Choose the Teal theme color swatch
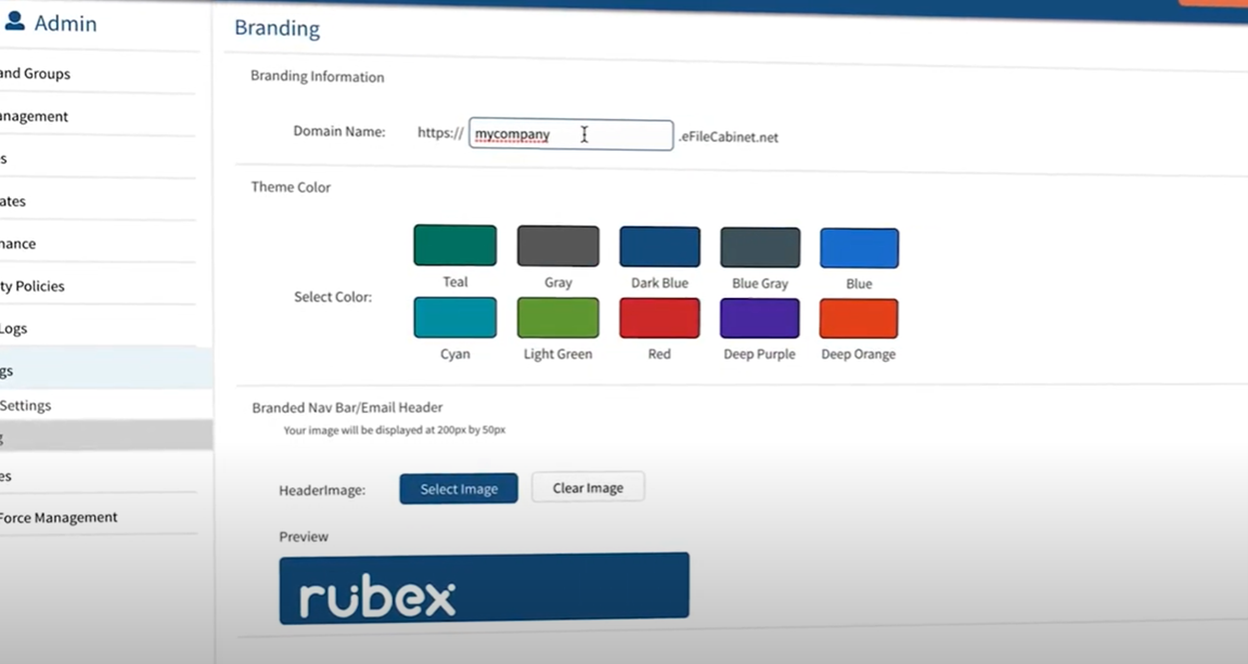The width and height of the screenshot is (1248, 664). point(455,245)
